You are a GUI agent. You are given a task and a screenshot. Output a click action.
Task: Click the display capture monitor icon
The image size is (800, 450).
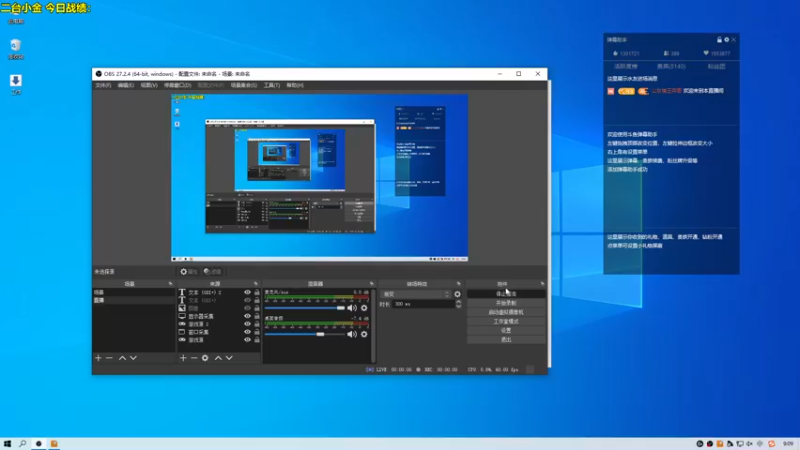pyautogui.click(x=182, y=316)
